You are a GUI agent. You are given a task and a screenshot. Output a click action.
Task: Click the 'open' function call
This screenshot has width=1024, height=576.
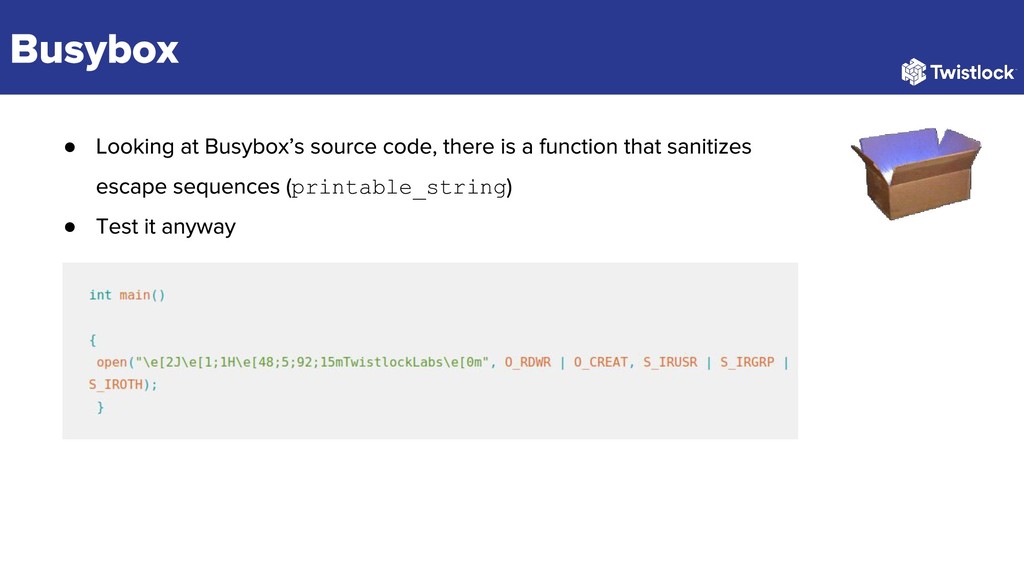[x=112, y=362]
